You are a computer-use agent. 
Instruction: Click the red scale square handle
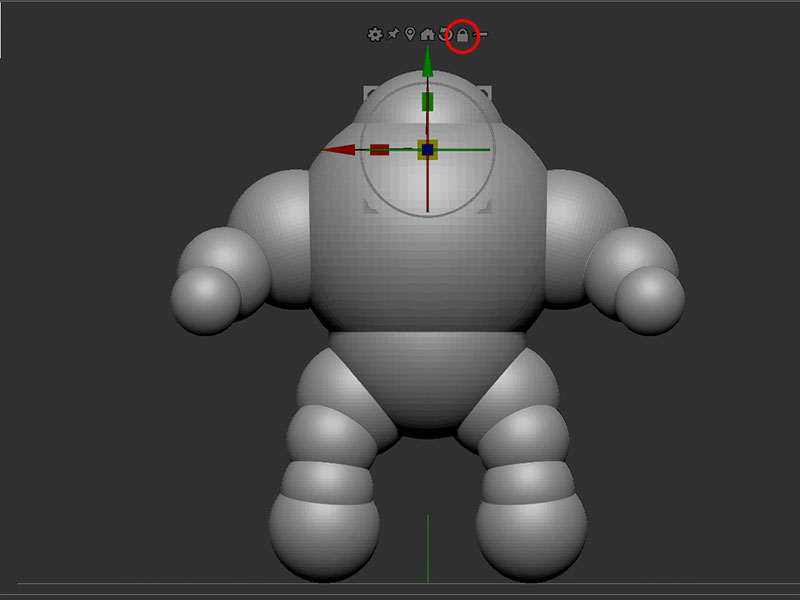coord(380,149)
